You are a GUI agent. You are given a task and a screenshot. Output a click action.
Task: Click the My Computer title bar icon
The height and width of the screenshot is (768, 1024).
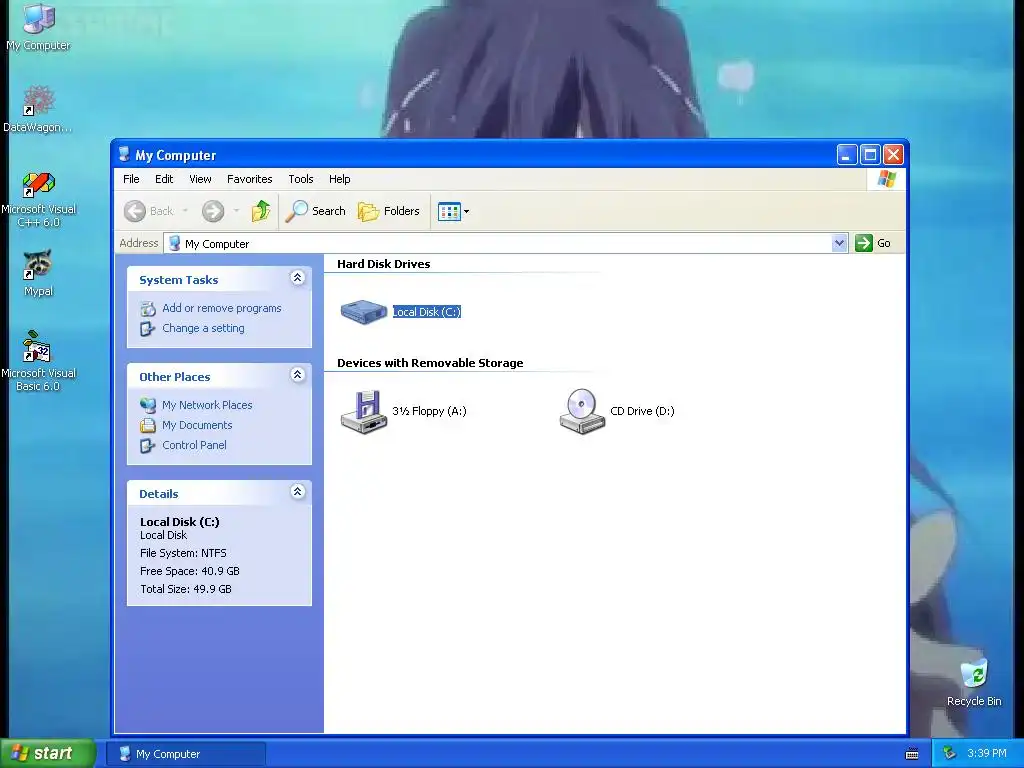coord(124,155)
